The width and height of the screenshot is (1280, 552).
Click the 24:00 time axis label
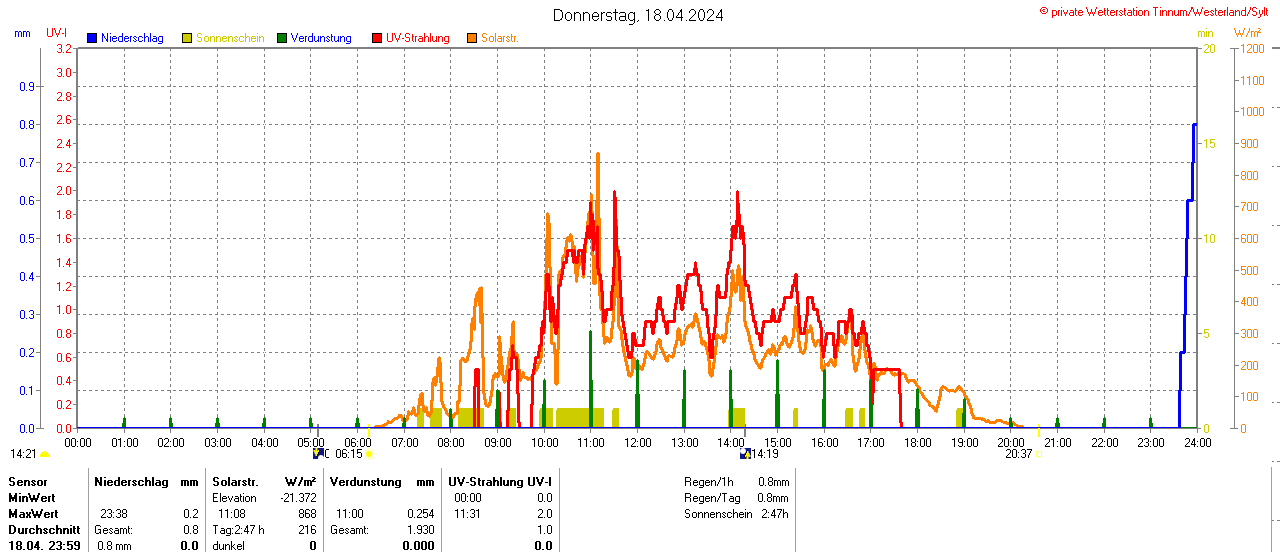(x=1197, y=442)
